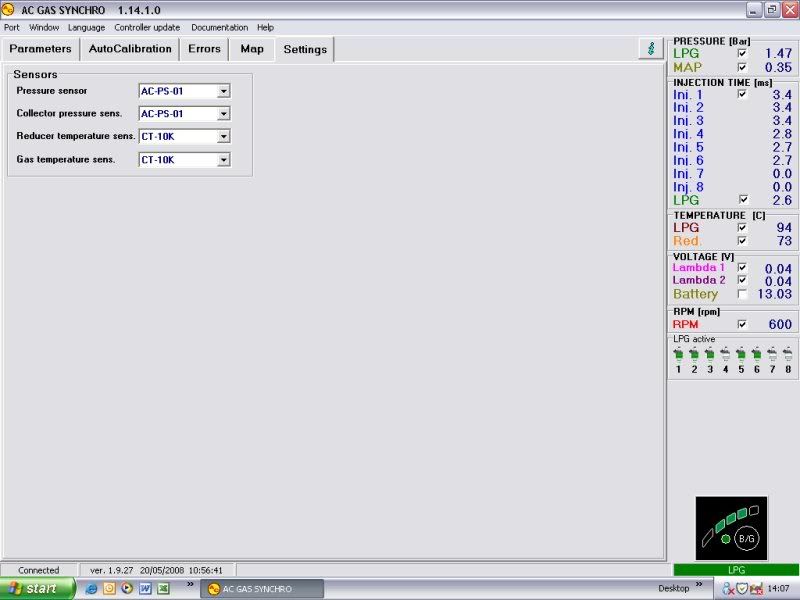The width and height of the screenshot is (800, 600).
Task: Click the Windows start button
Action: [37, 589]
